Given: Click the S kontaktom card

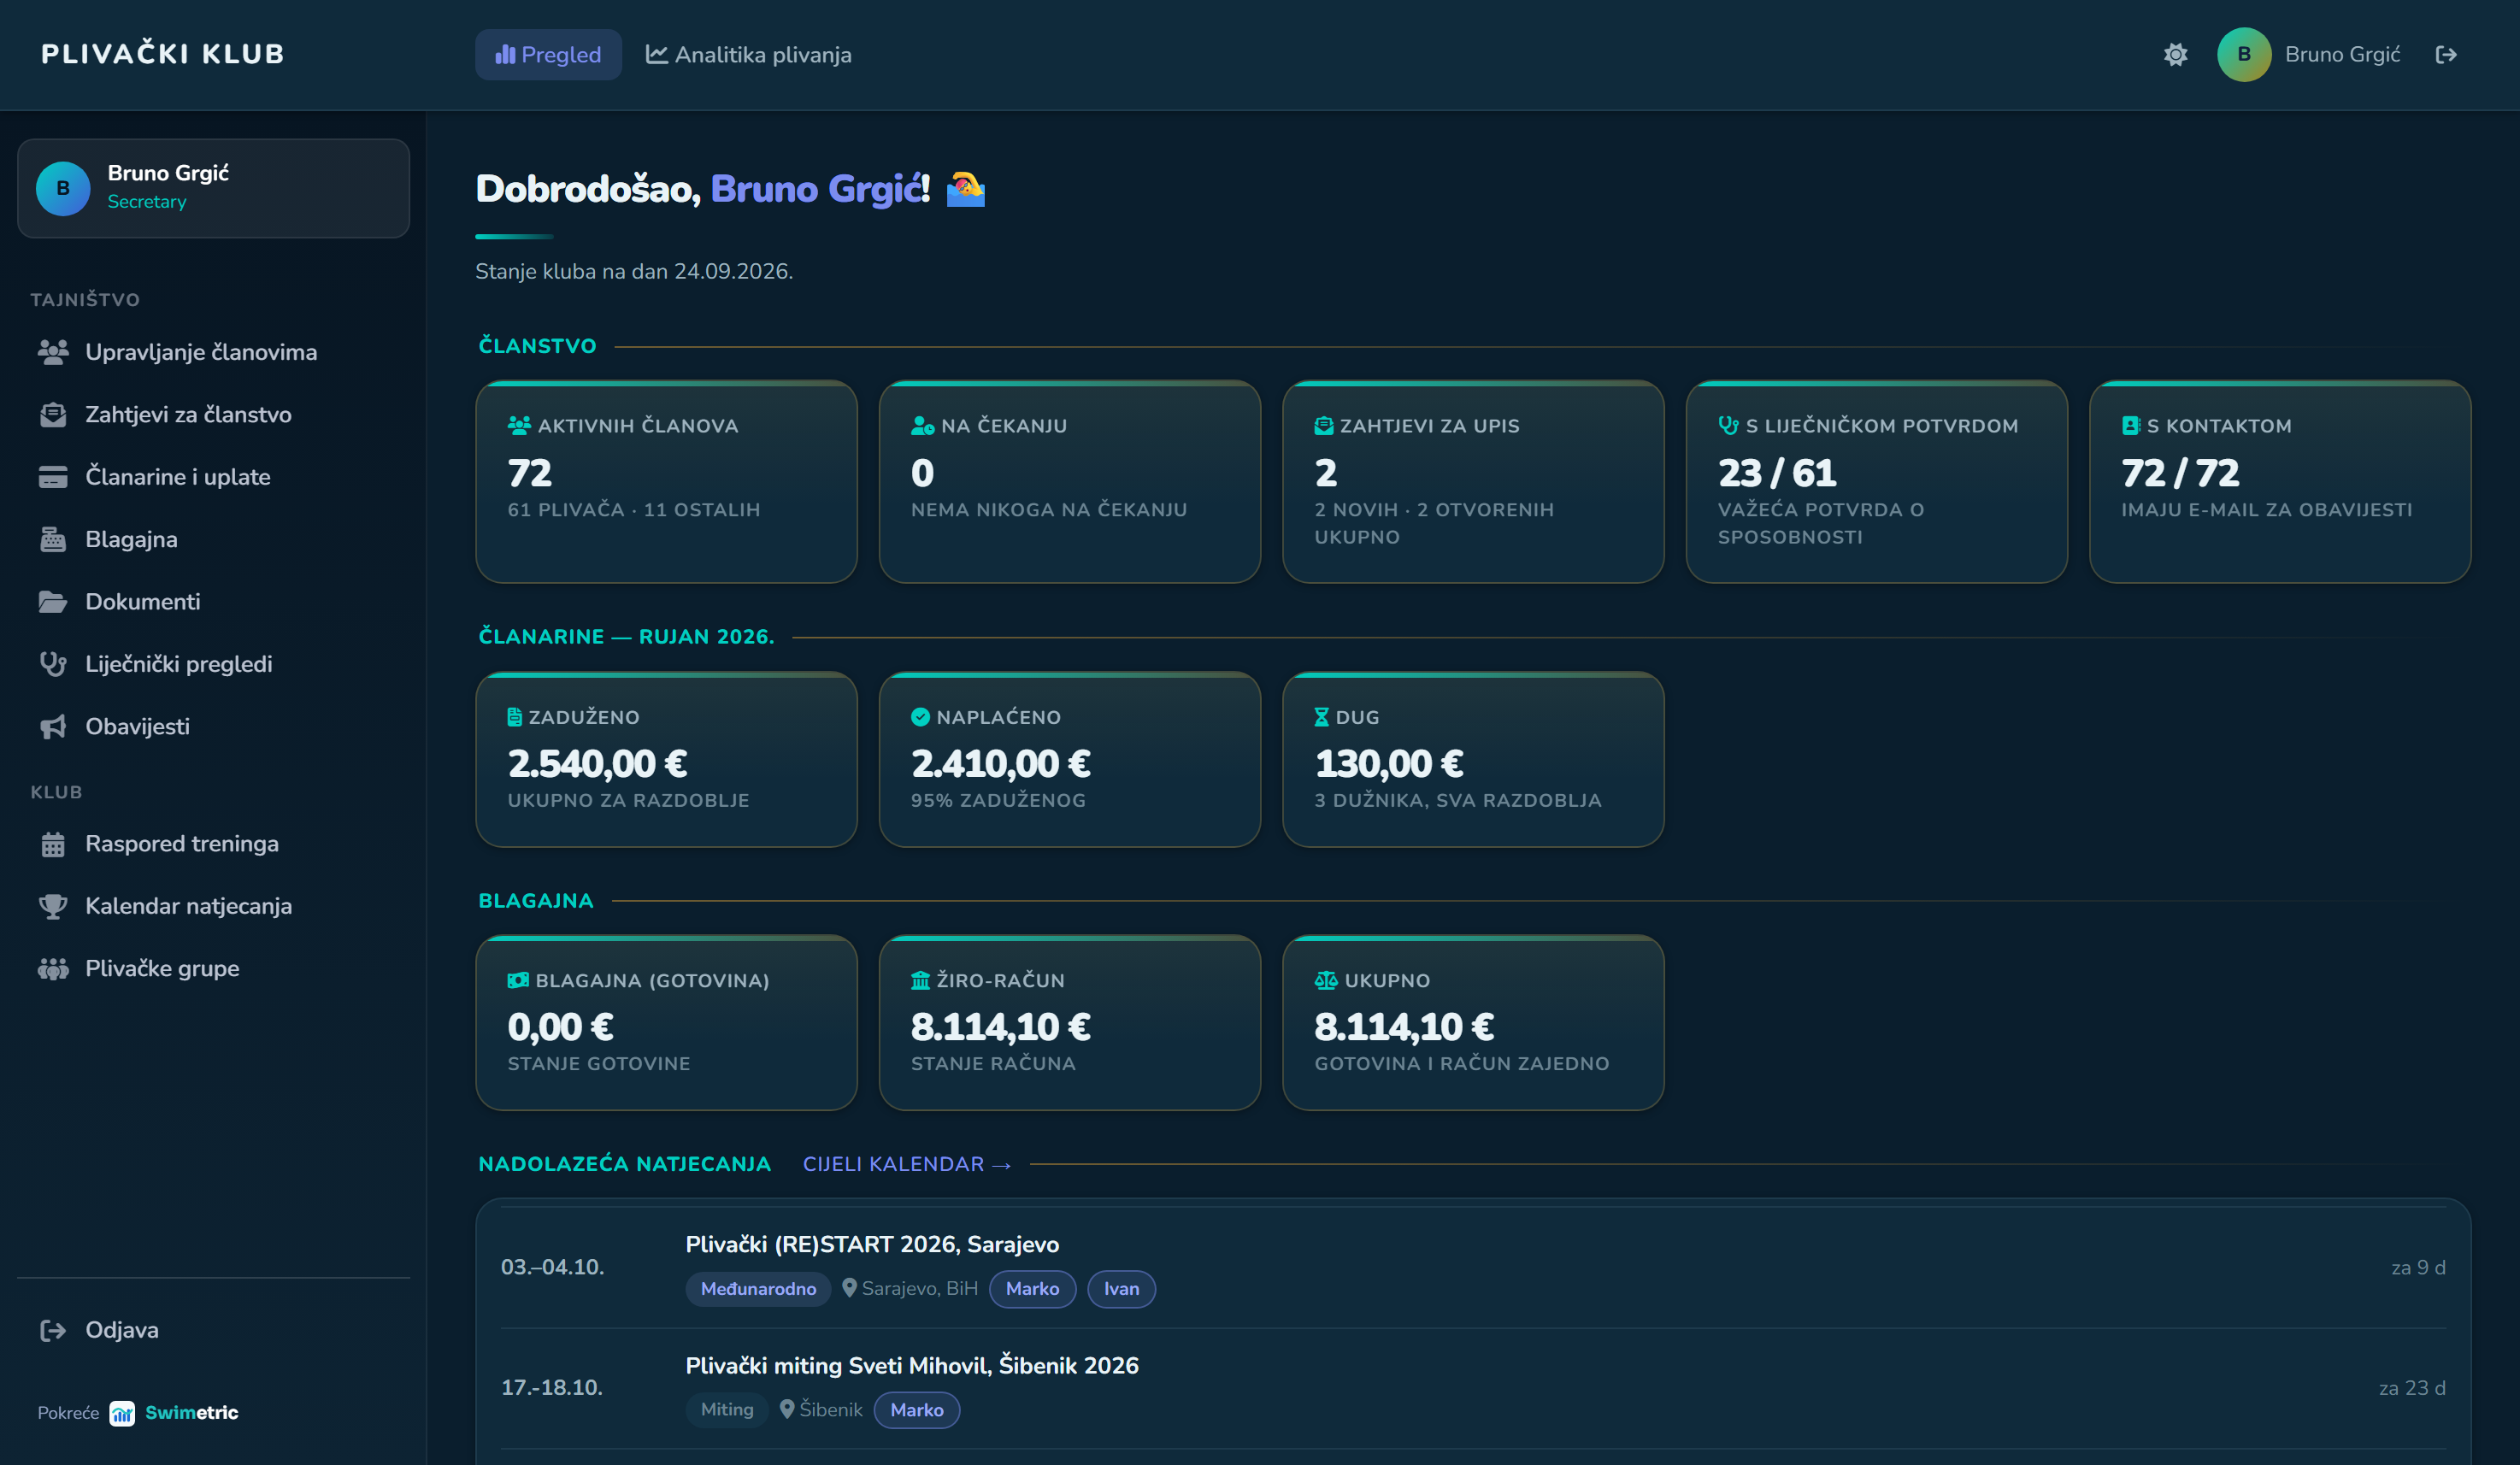Looking at the screenshot, I should click(2280, 481).
